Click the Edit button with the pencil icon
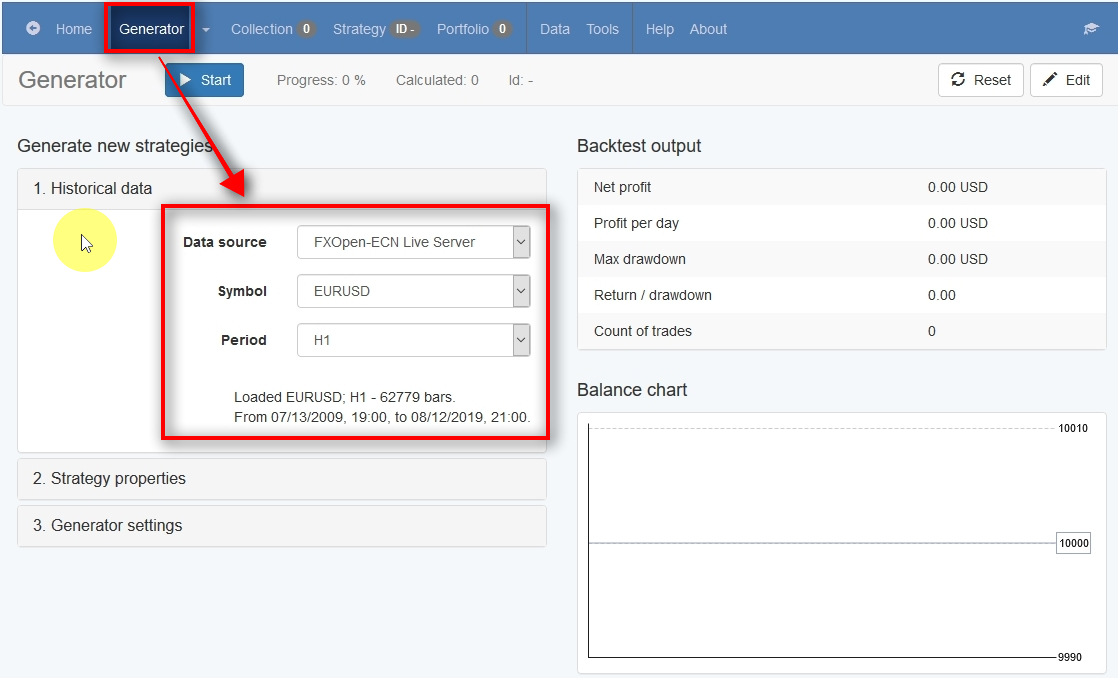This screenshot has width=1118, height=678. 1066,80
